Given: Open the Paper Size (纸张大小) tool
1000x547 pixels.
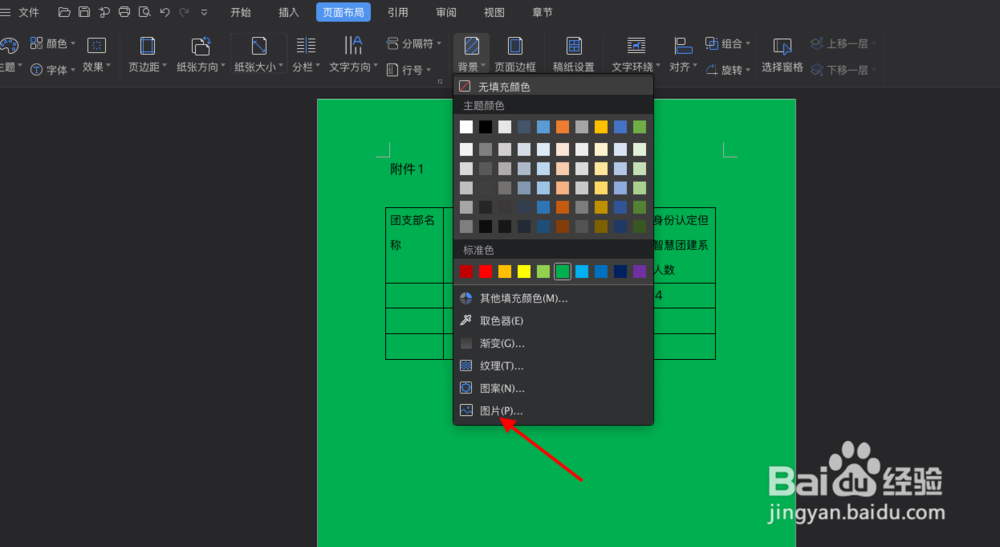Looking at the screenshot, I should (x=258, y=54).
